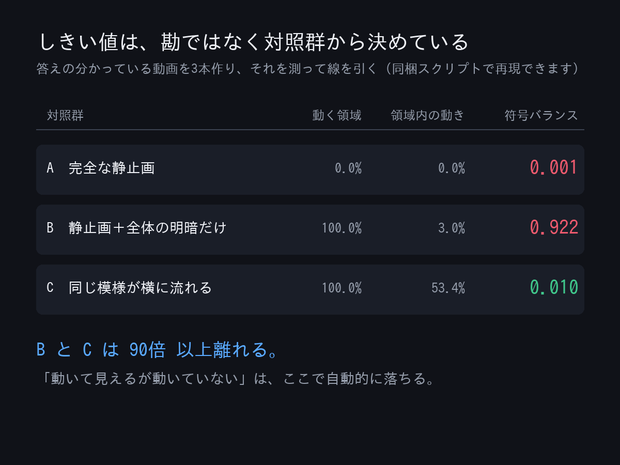Select row A 完全な静止画
The image size is (620, 465).
[x=310, y=169]
